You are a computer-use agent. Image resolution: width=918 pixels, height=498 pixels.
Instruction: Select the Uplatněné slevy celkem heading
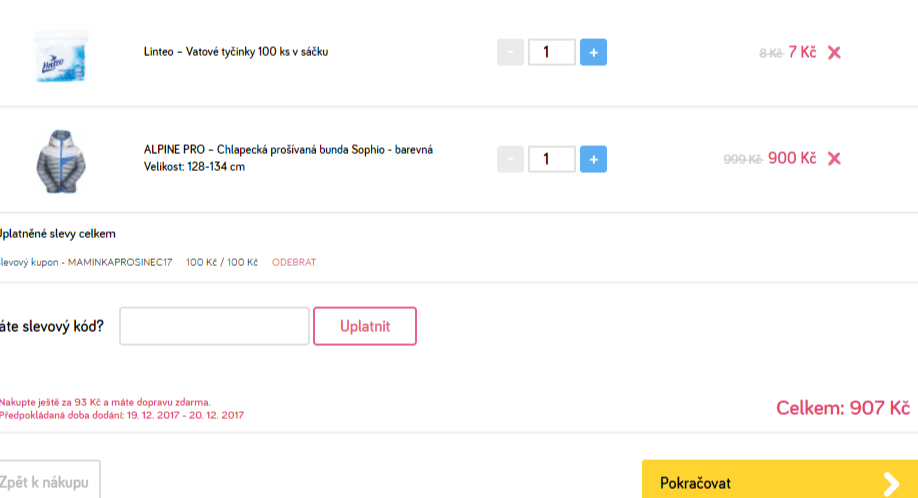57,233
